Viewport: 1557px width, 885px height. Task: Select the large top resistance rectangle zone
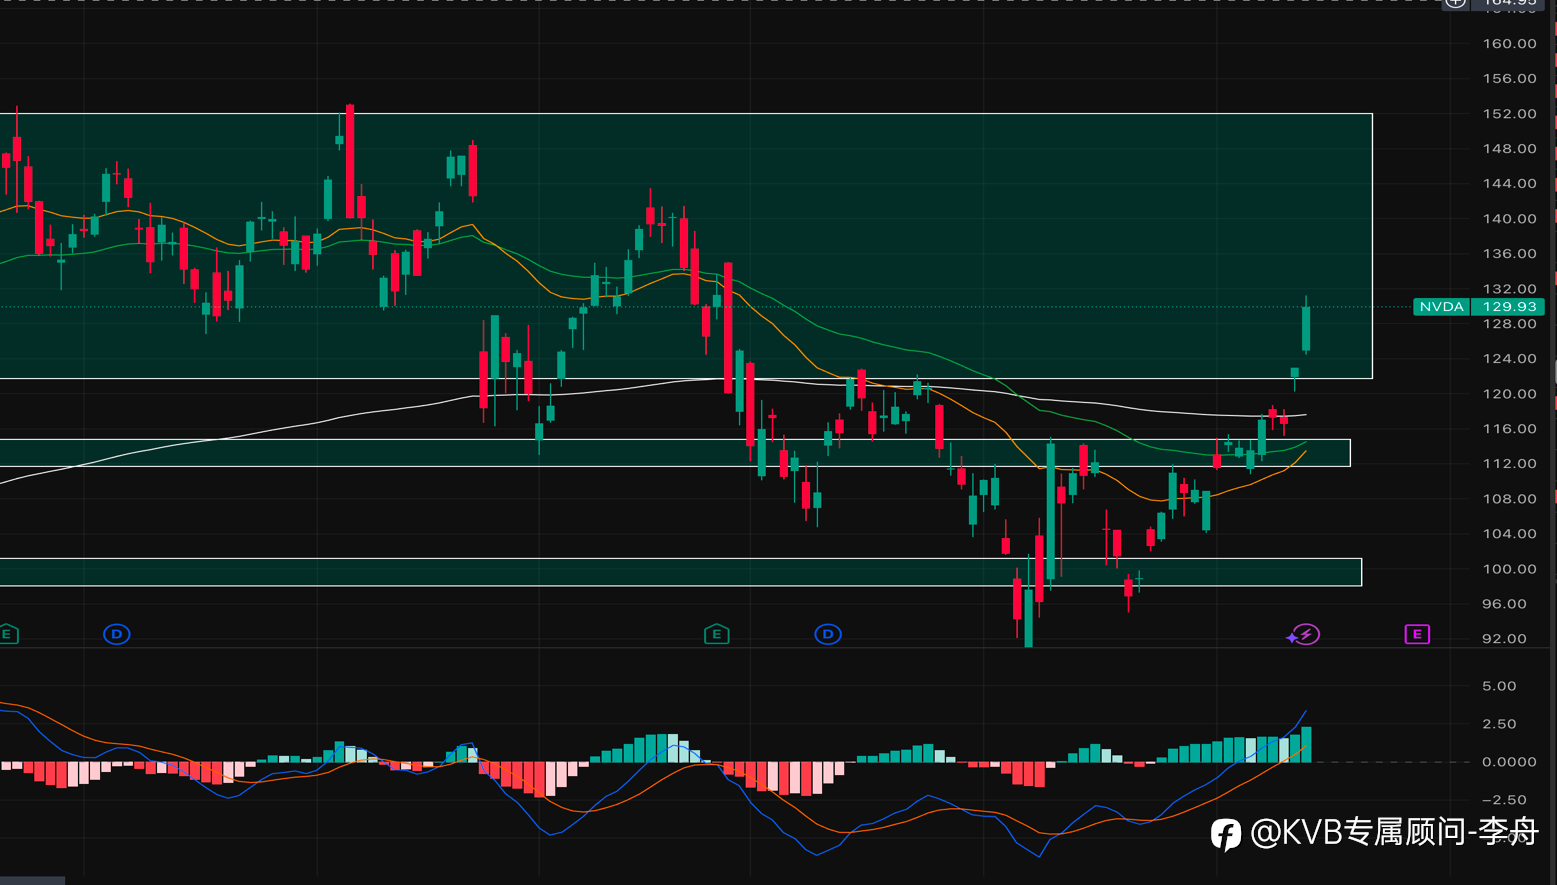click(x=686, y=246)
